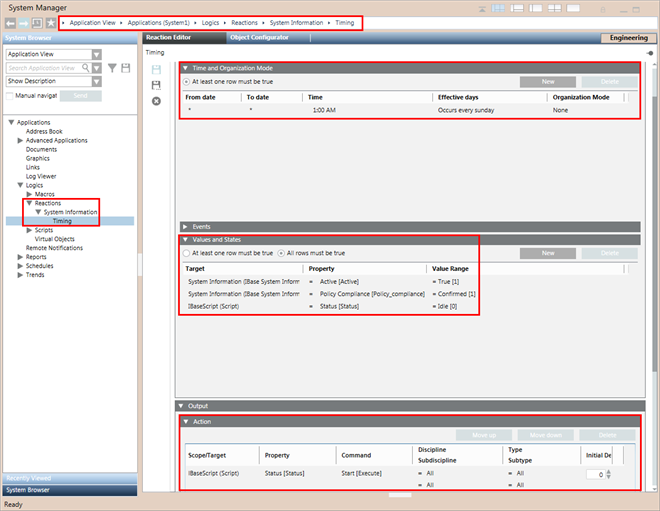
Task: Click the Save icon in Reaction Editor
Action: [x=155, y=70]
